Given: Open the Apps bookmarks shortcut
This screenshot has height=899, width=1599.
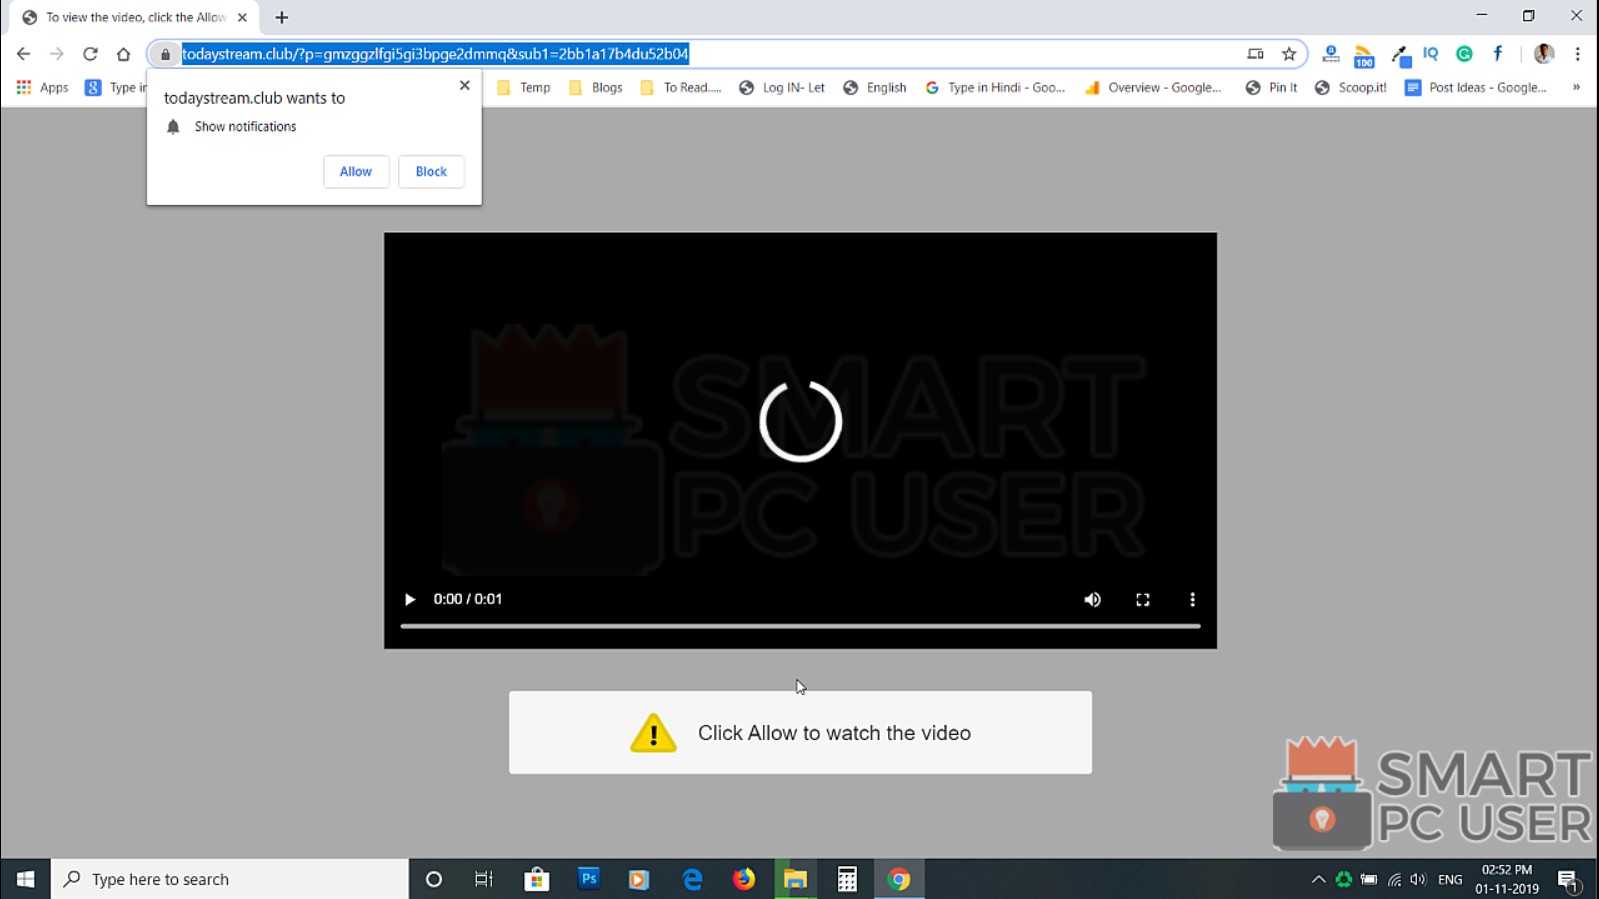Looking at the screenshot, I should point(42,88).
